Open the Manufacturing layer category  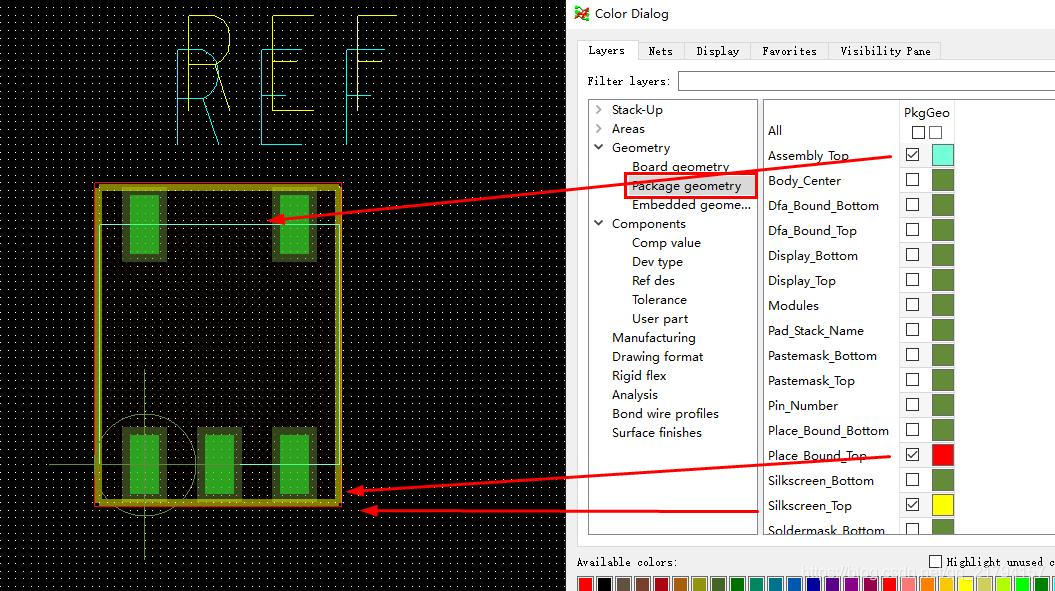pyautogui.click(x=653, y=338)
